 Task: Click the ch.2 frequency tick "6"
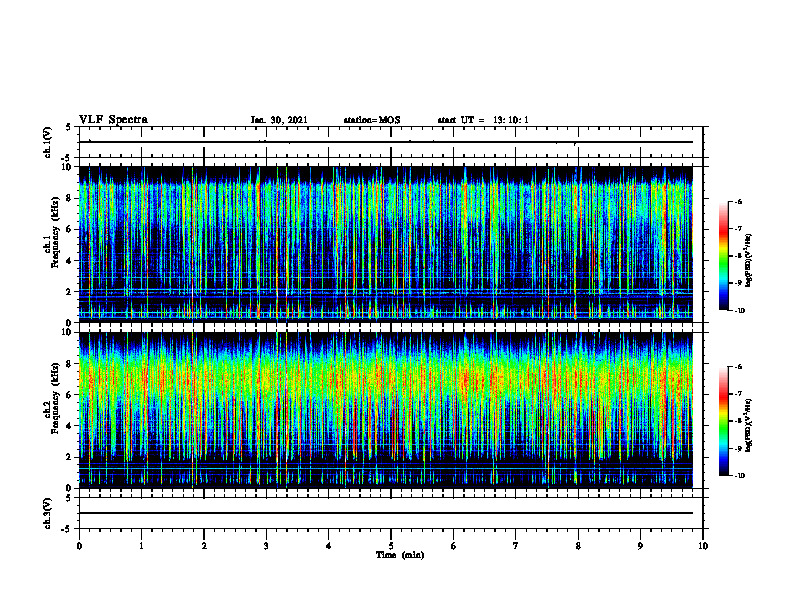(70, 395)
